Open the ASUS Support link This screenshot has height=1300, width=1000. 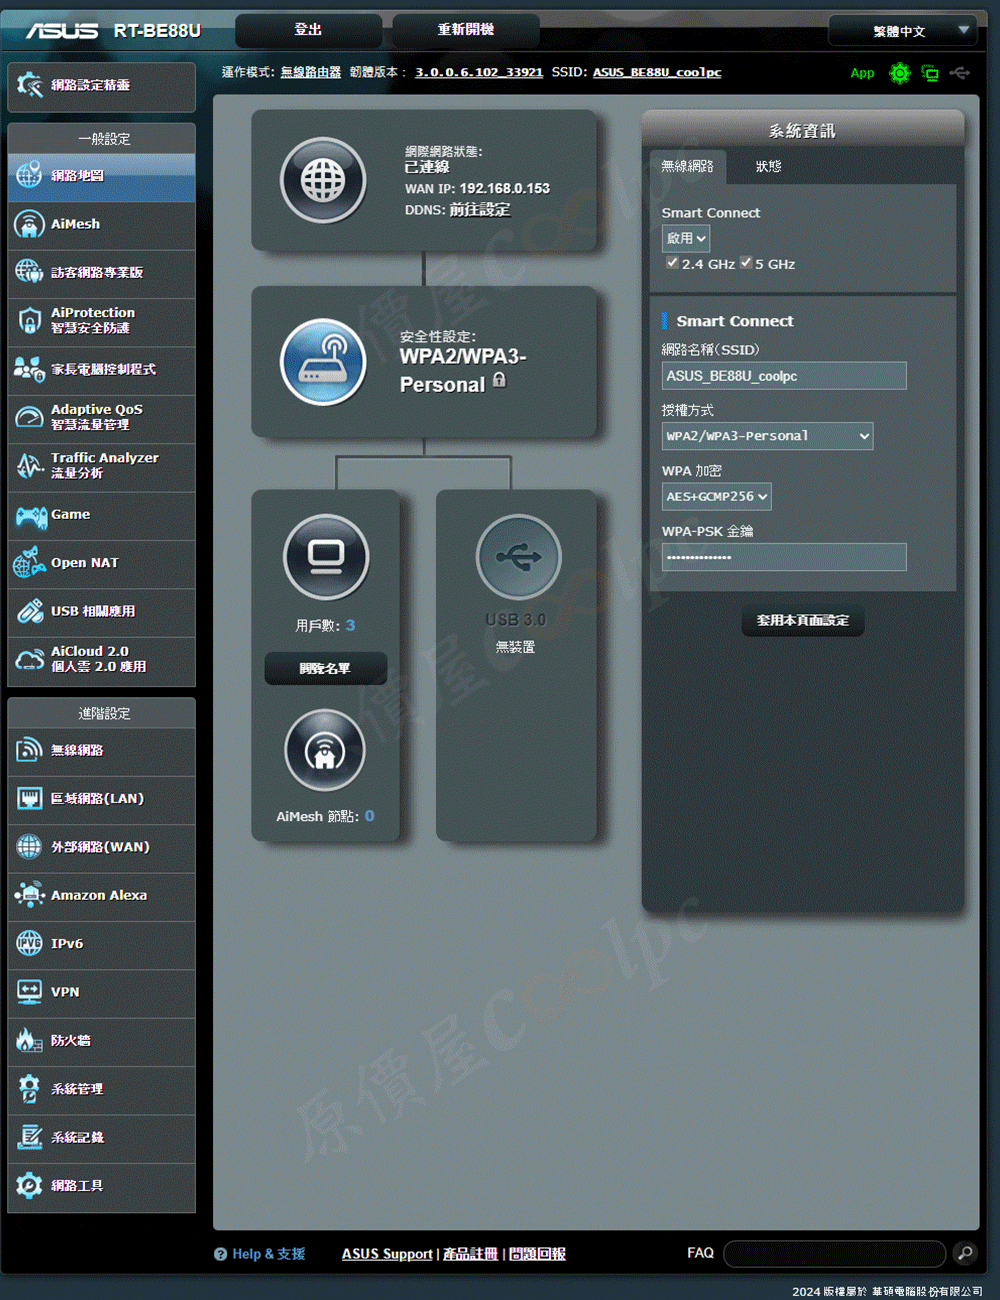pos(387,1254)
